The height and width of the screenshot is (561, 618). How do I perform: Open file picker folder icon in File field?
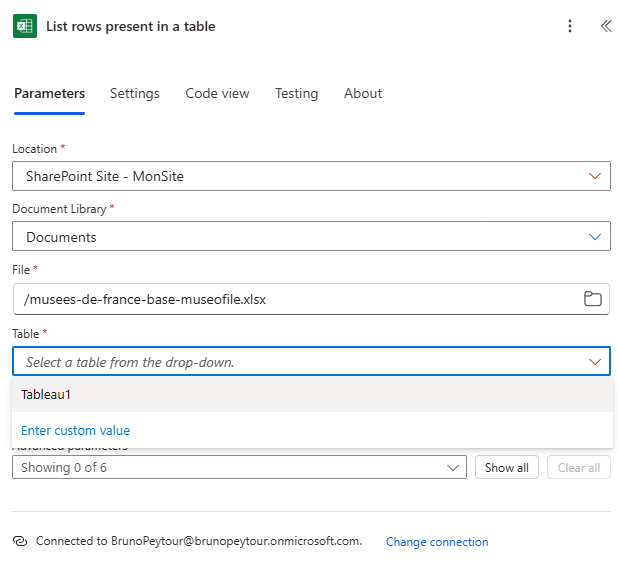point(592,299)
